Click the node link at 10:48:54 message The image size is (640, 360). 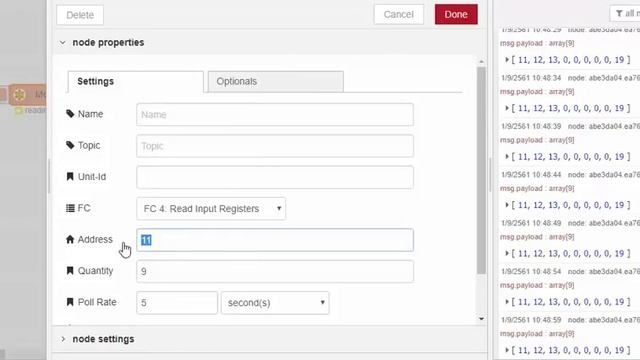(604, 271)
